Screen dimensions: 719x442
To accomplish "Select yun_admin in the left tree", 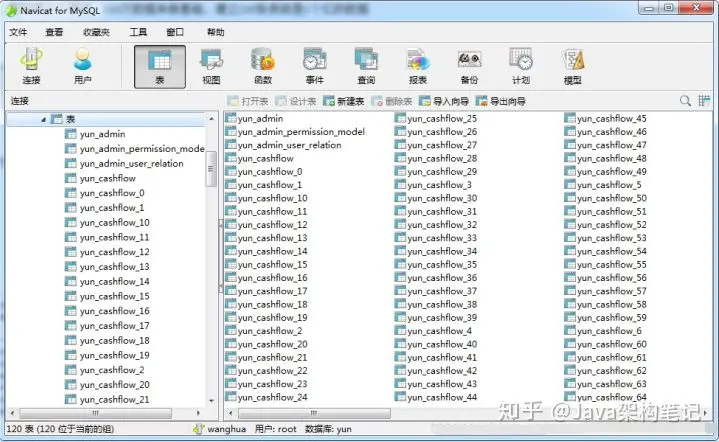I will coord(102,134).
